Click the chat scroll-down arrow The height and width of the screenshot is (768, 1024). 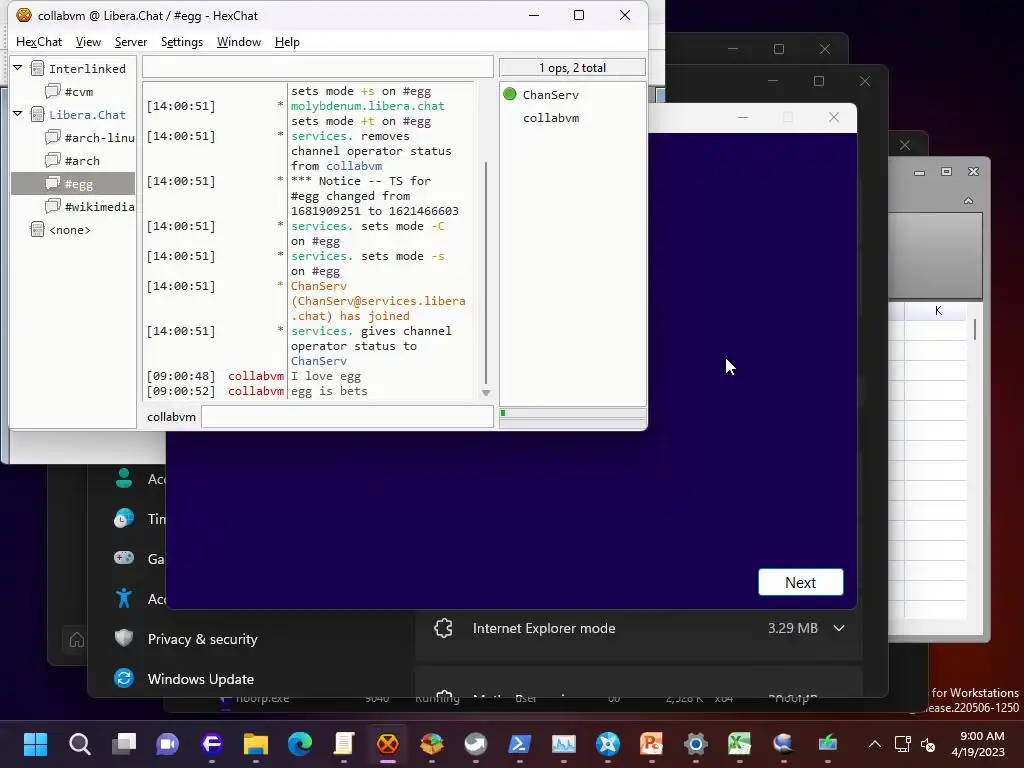click(x=486, y=393)
